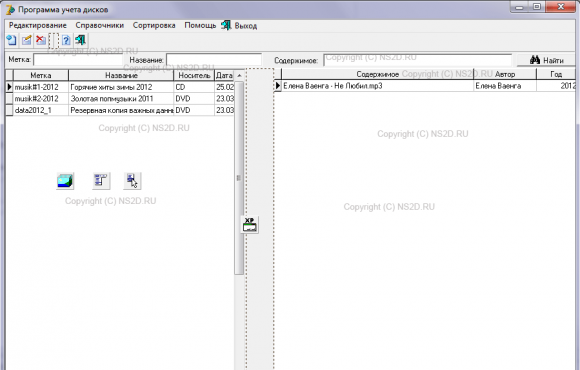Click the edit record pencil icon
Image resolution: width=580 pixels, height=370 pixels.
point(27,40)
